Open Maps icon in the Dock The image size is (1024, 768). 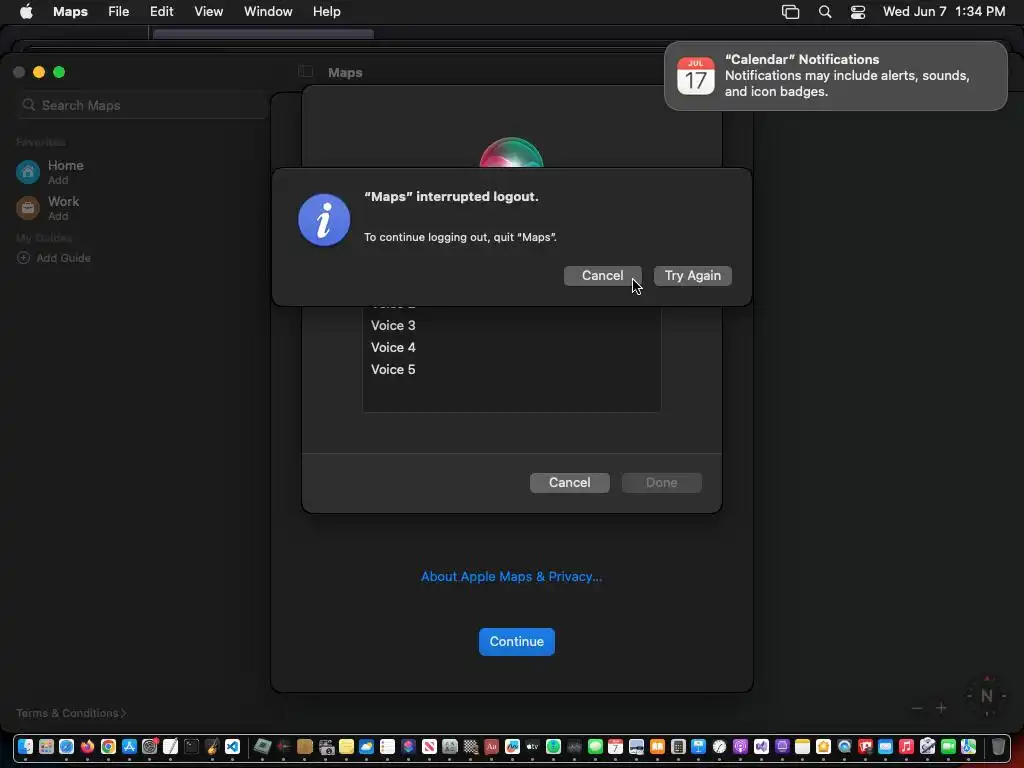tap(968, 746)
